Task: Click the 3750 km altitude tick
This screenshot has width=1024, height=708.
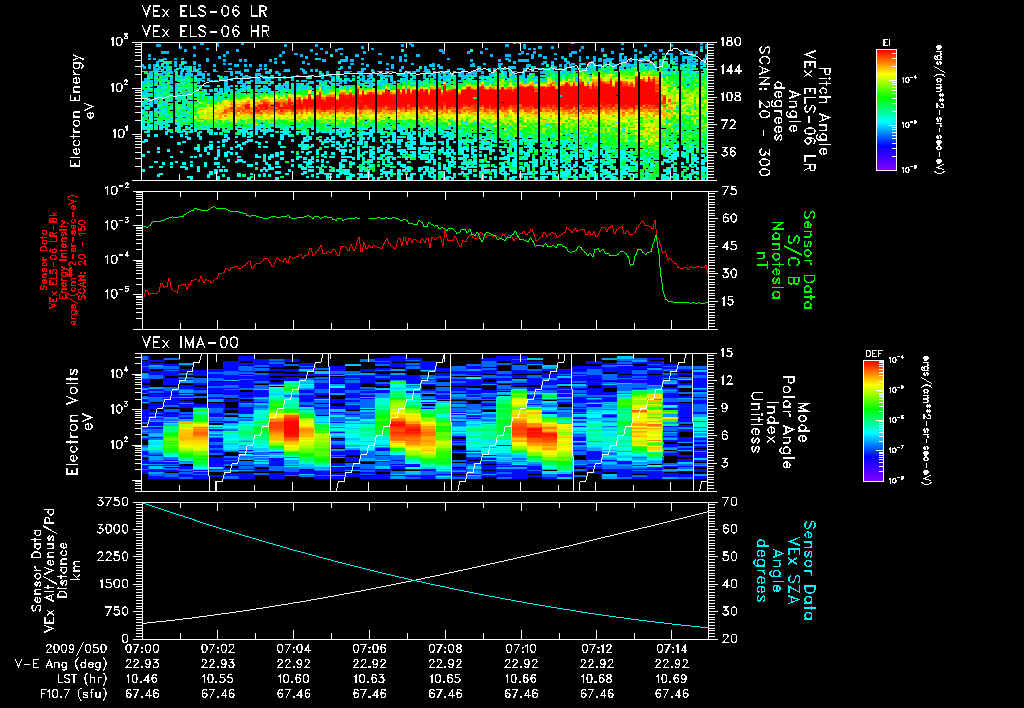Action: [112, 502]
